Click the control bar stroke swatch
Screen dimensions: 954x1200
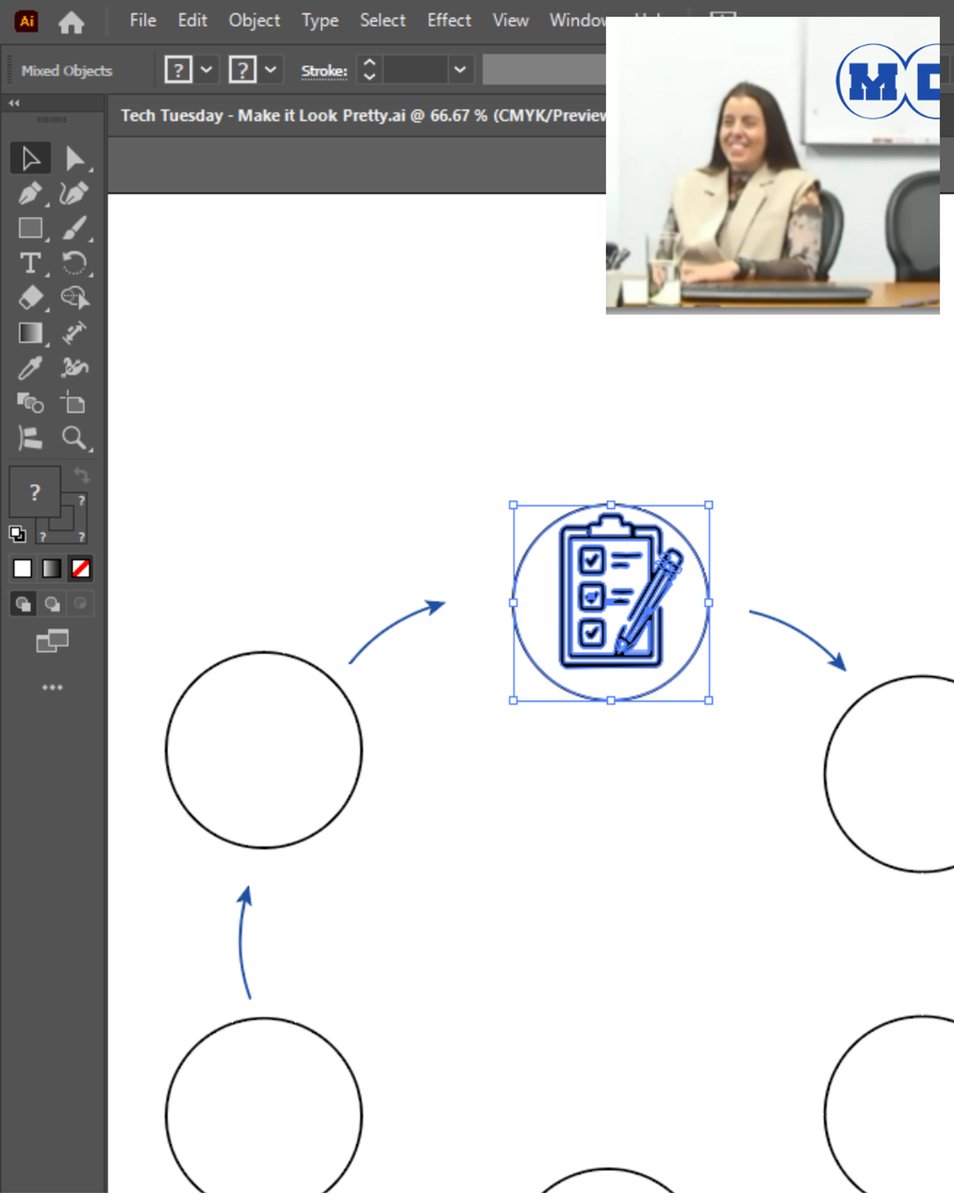pyautogui.click(x=243, y=70)
